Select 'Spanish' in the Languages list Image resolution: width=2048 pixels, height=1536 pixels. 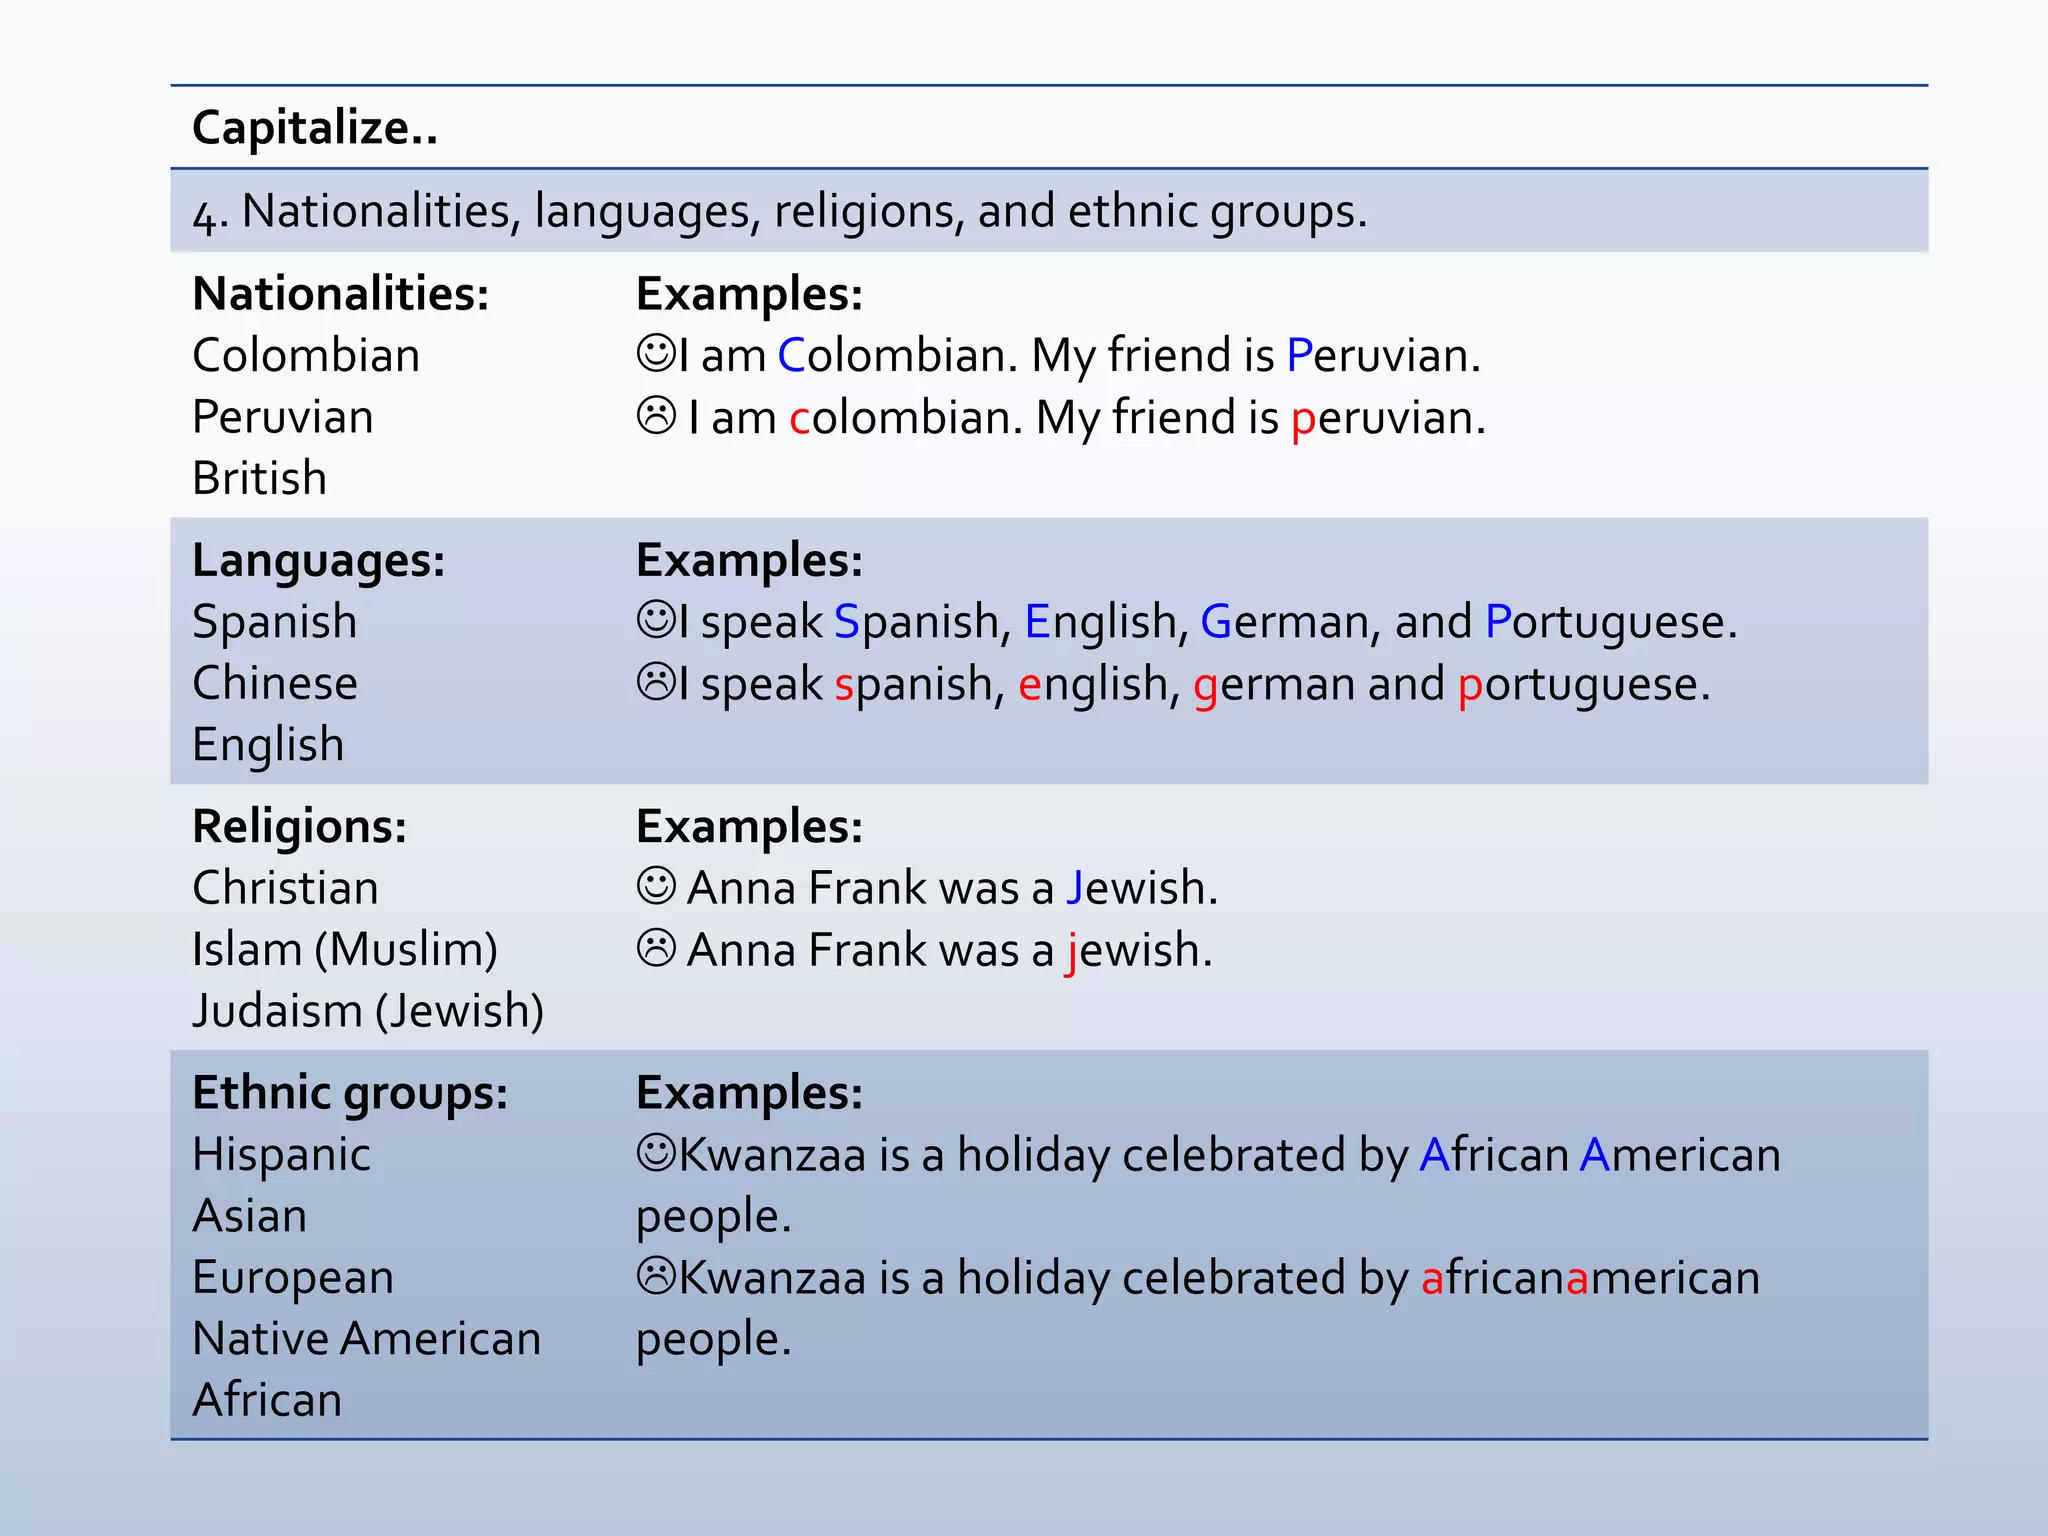[275, 623]
